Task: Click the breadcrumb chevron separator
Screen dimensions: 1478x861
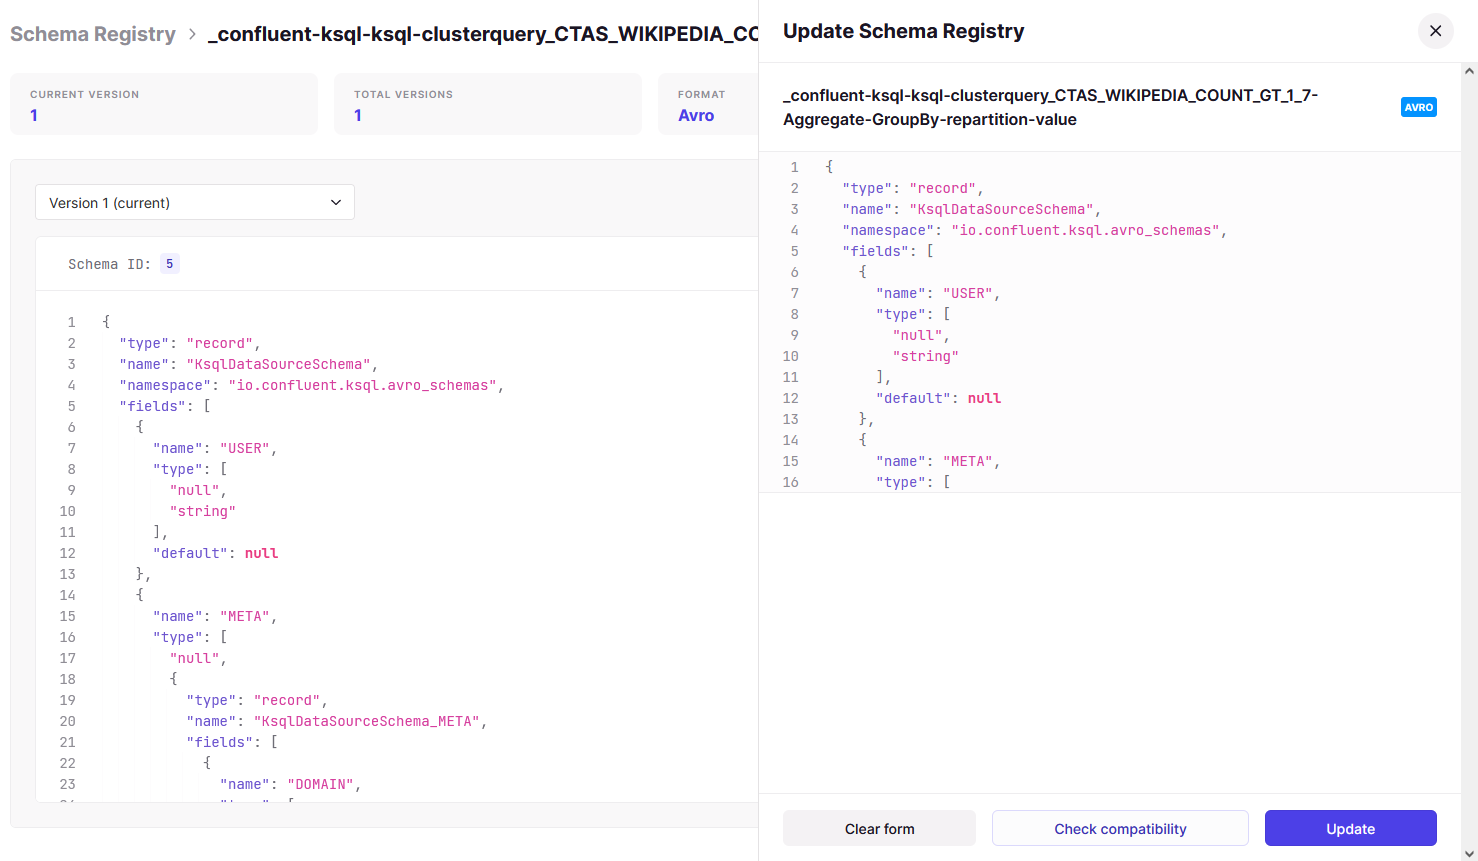Action: [x=192, y=34]
